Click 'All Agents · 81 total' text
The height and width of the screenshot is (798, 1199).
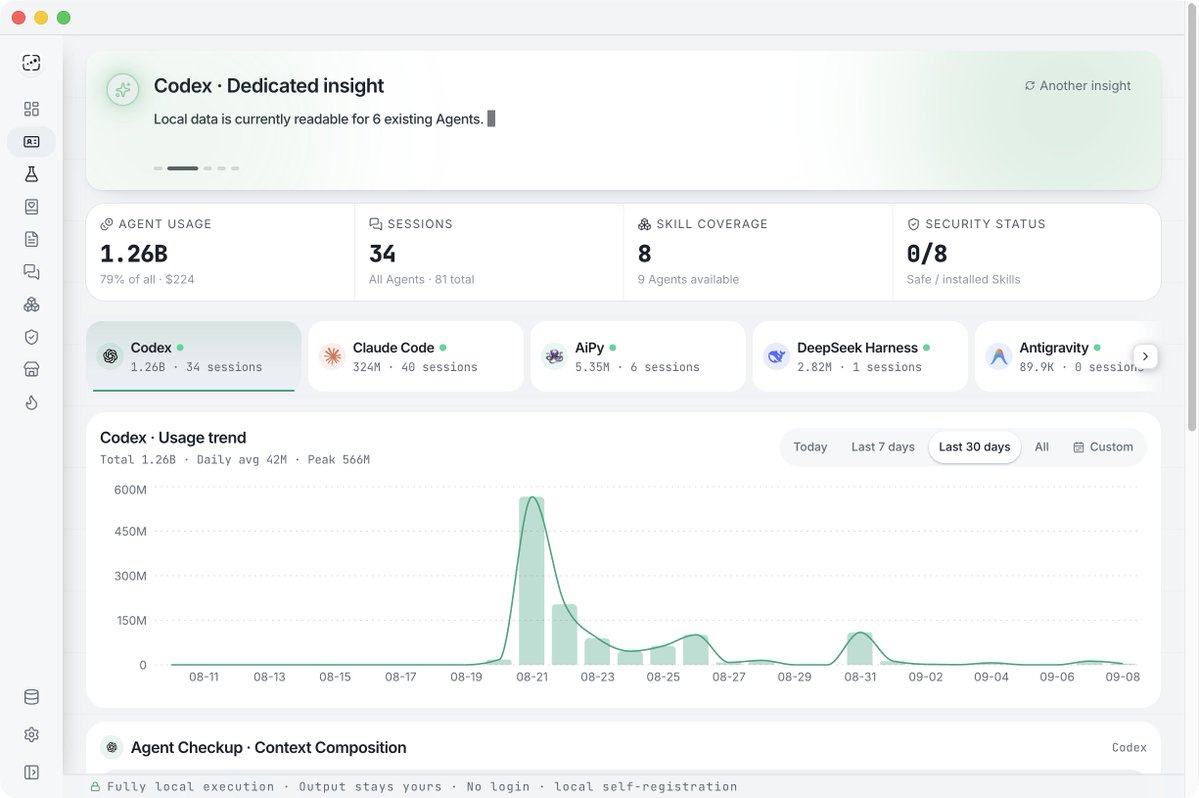tap(421, 280)
